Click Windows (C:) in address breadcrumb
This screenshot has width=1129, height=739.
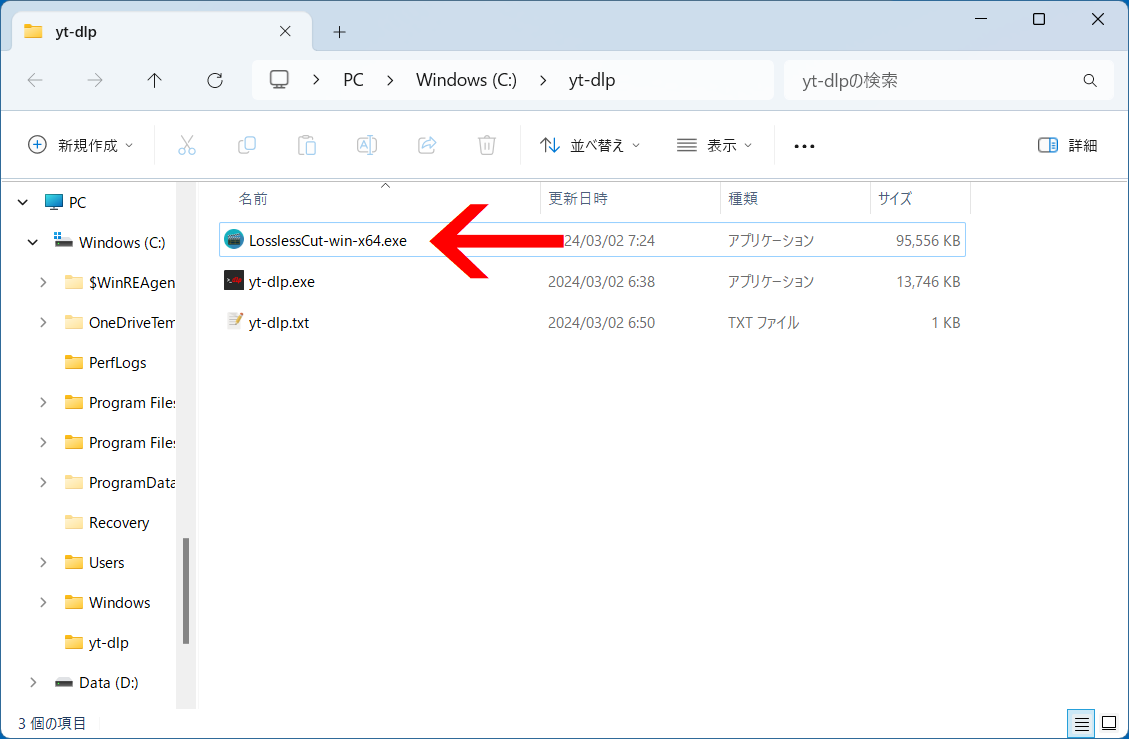click(x=466, y=80)
